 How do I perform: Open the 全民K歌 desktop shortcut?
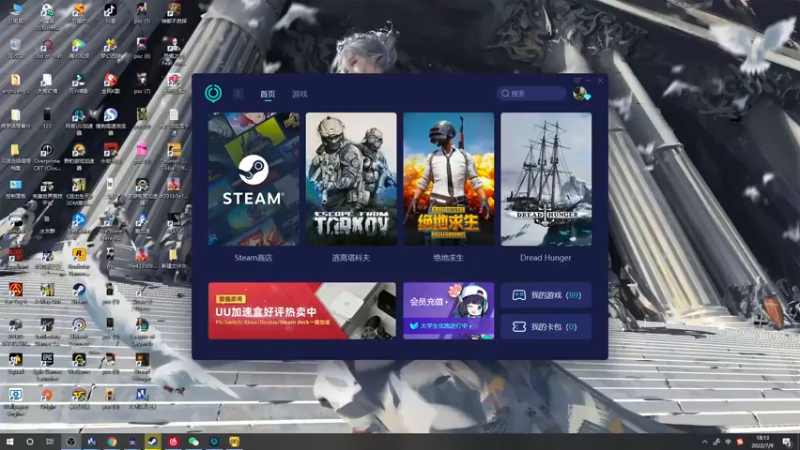(x=110, y=84)
